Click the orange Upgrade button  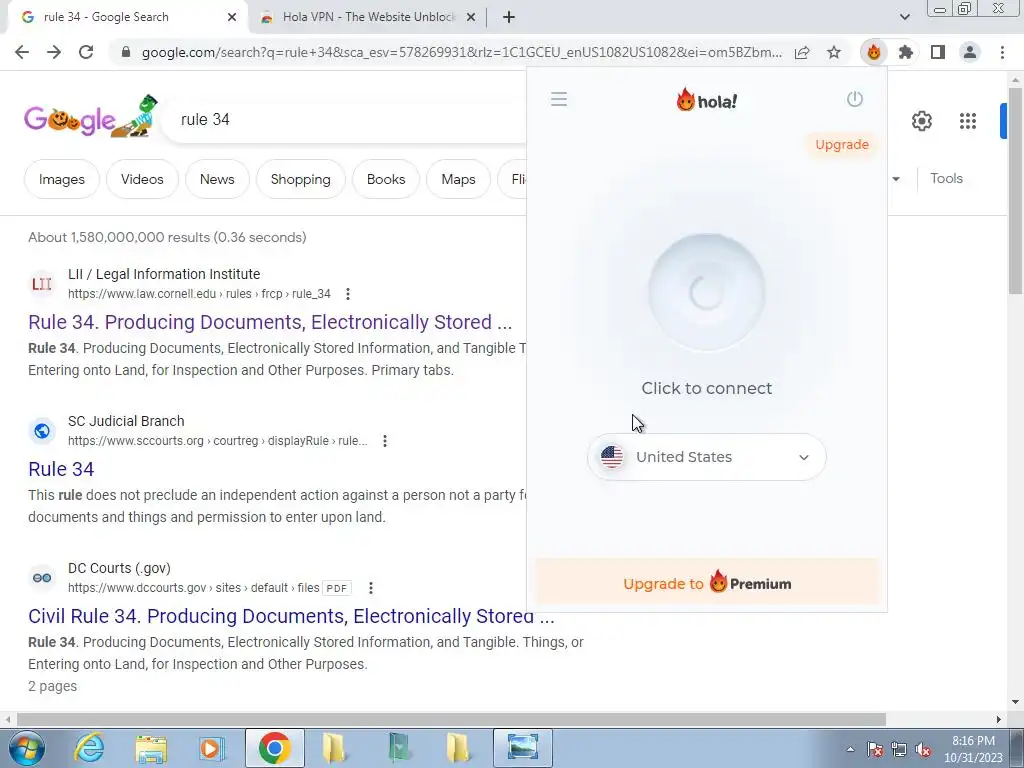tap(842, 144)
